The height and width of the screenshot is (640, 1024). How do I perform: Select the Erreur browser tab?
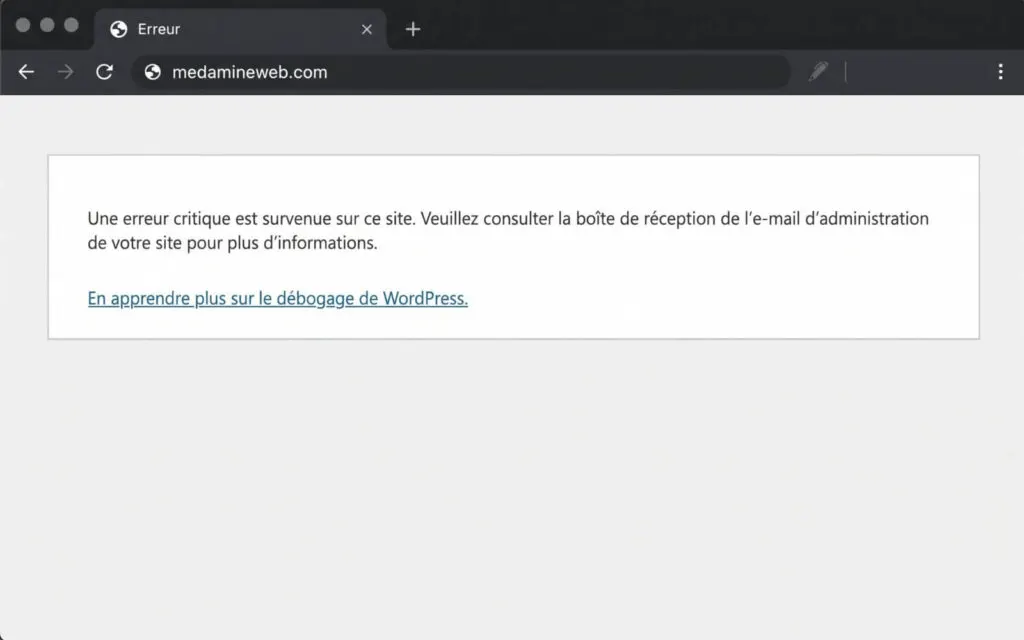[240, 29]
